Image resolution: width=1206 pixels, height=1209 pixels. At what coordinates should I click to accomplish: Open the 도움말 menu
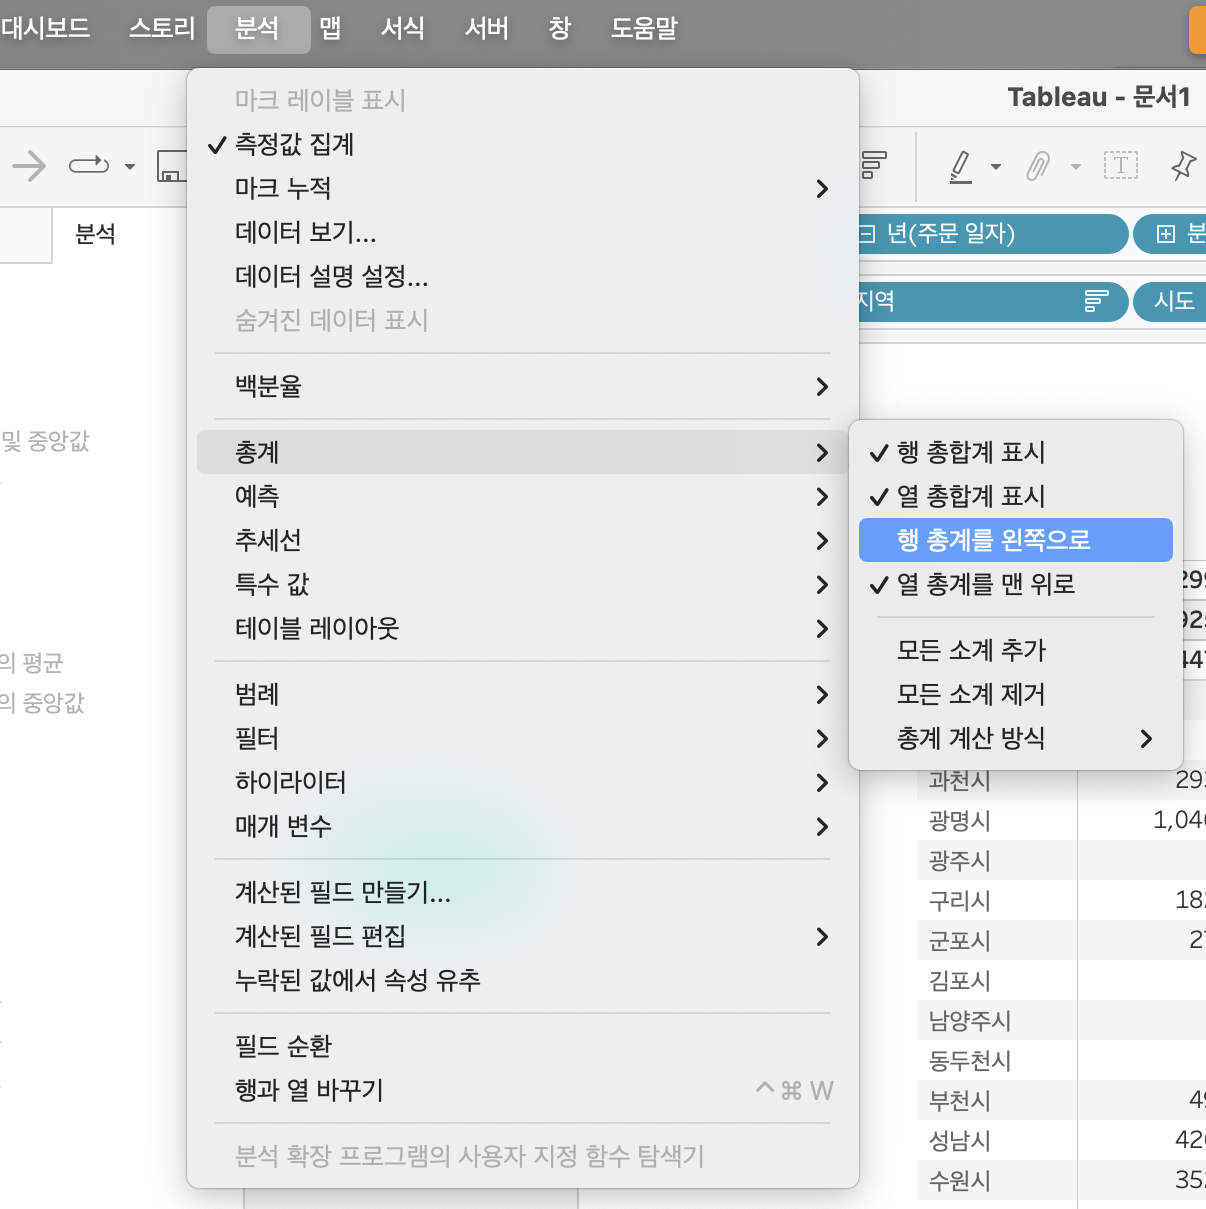pos(644,28)
